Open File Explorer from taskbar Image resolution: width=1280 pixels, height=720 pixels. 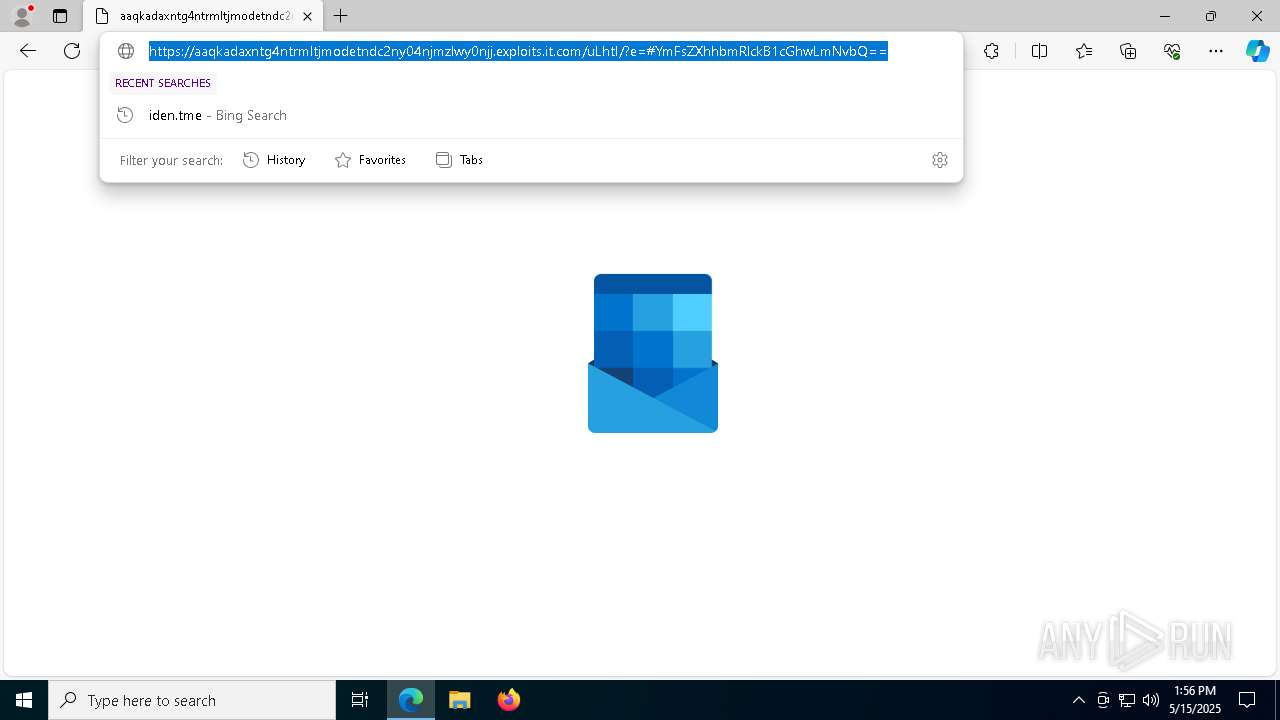point(460,700)
